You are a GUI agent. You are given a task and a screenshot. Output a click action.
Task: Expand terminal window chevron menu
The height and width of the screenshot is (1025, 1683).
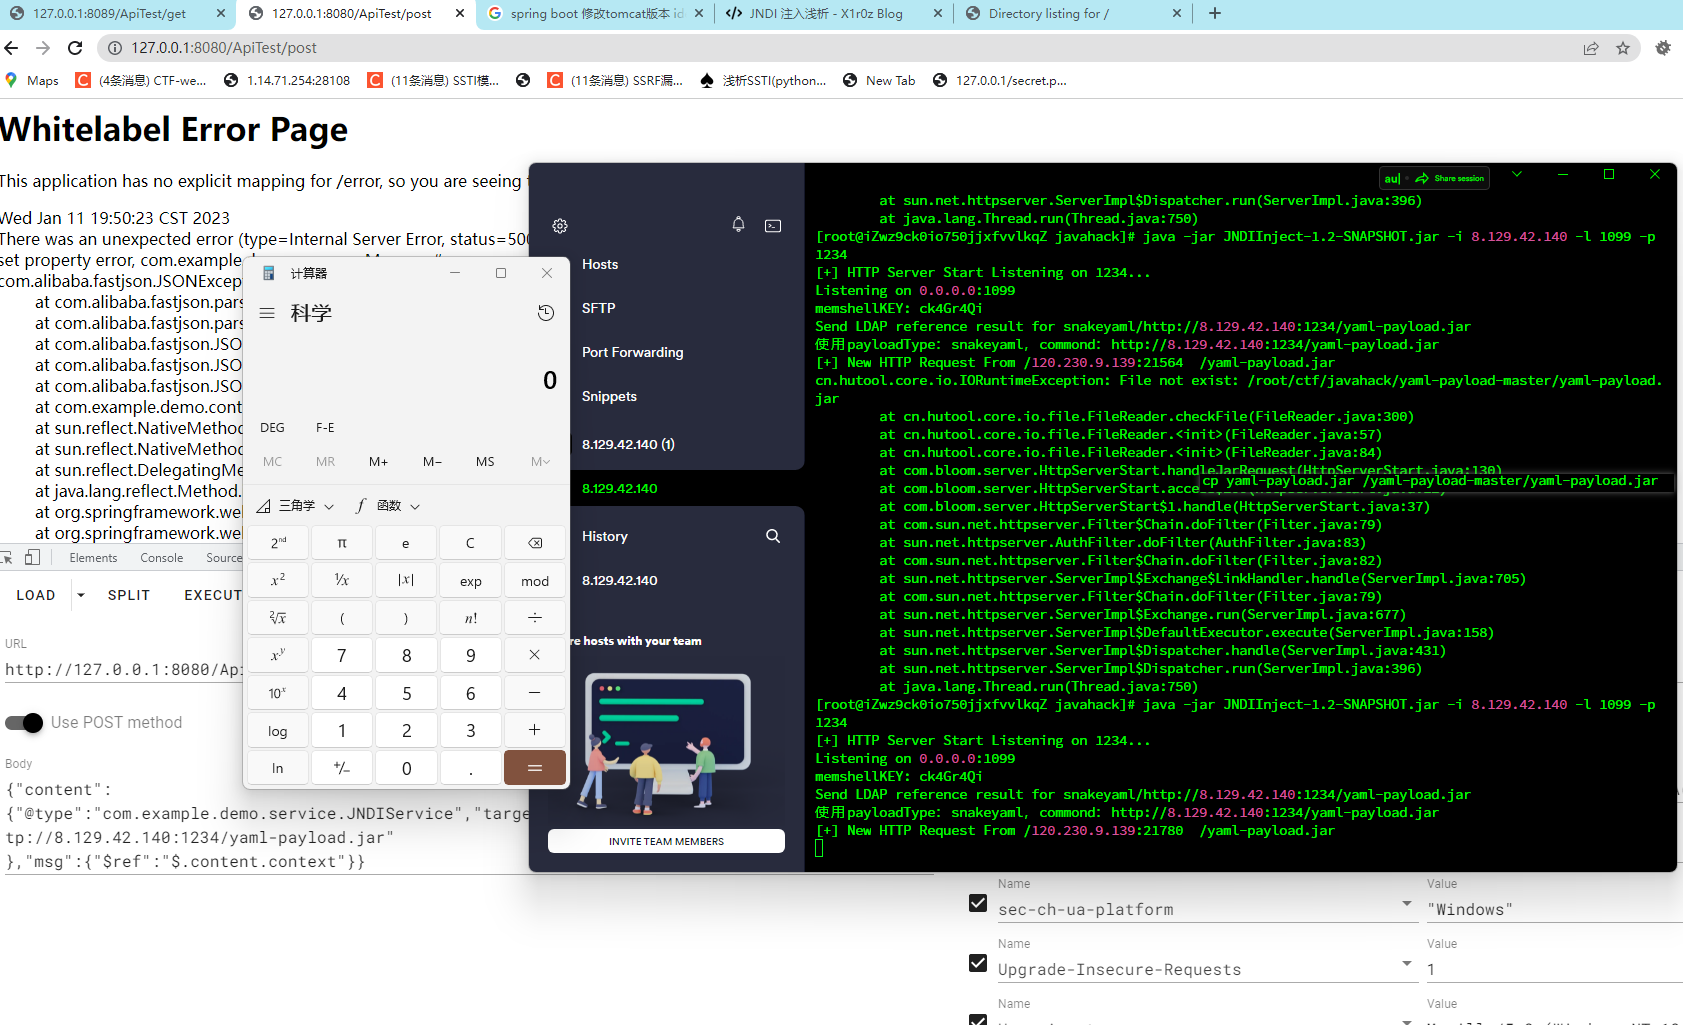[x=1517, y=174]
